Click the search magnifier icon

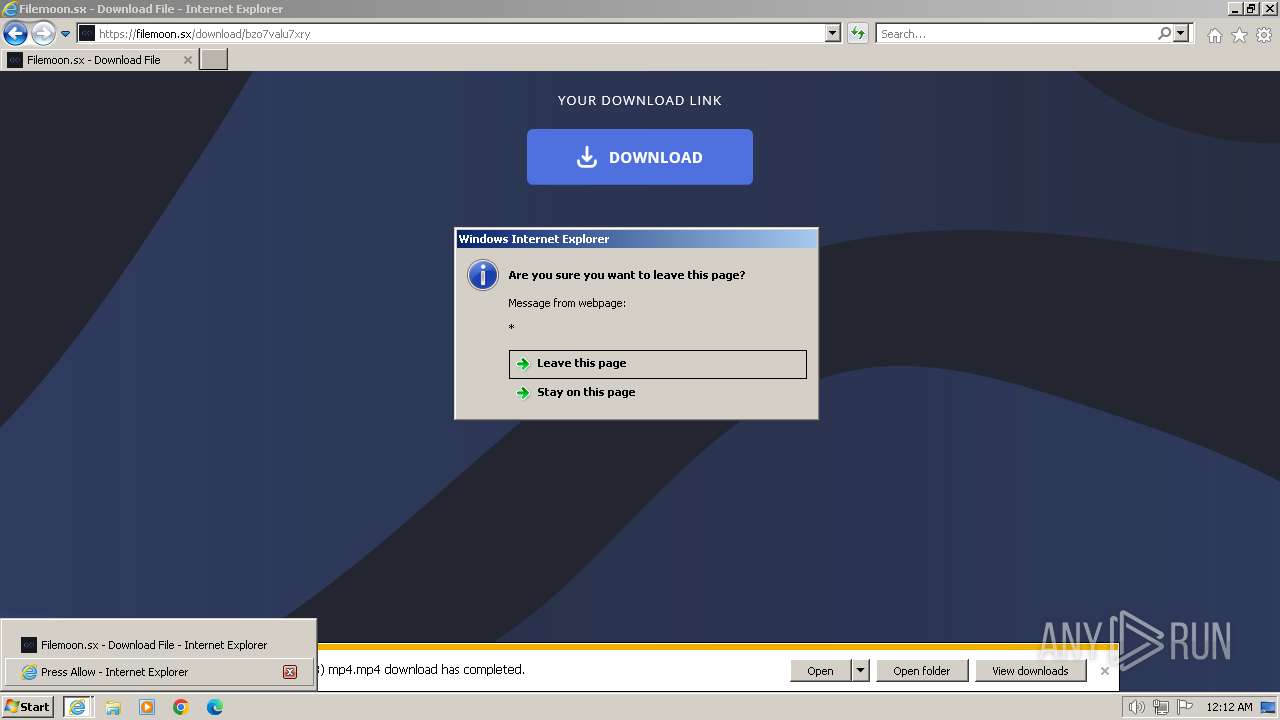point(1164,34)
